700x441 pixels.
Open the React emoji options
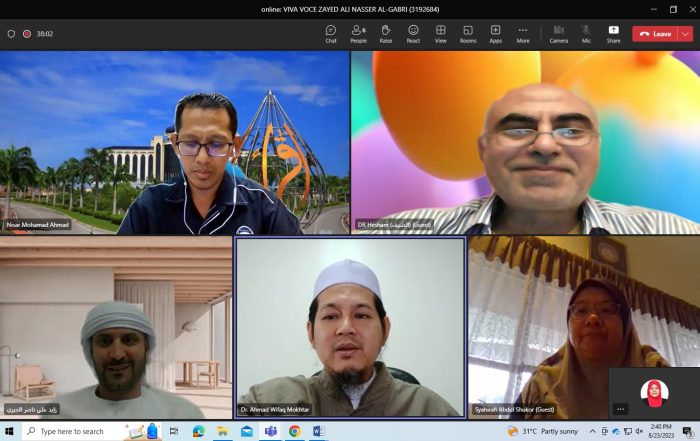413,33
